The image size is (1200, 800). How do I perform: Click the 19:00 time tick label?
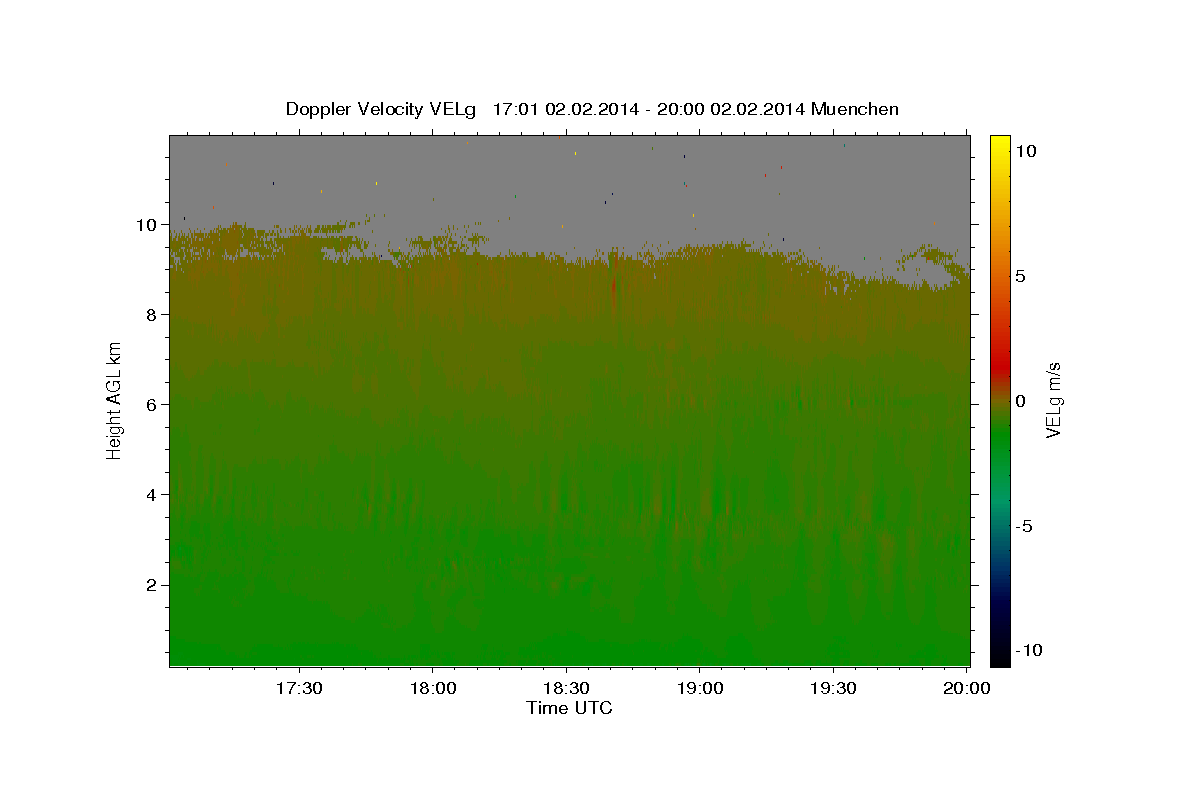point(699,688)
